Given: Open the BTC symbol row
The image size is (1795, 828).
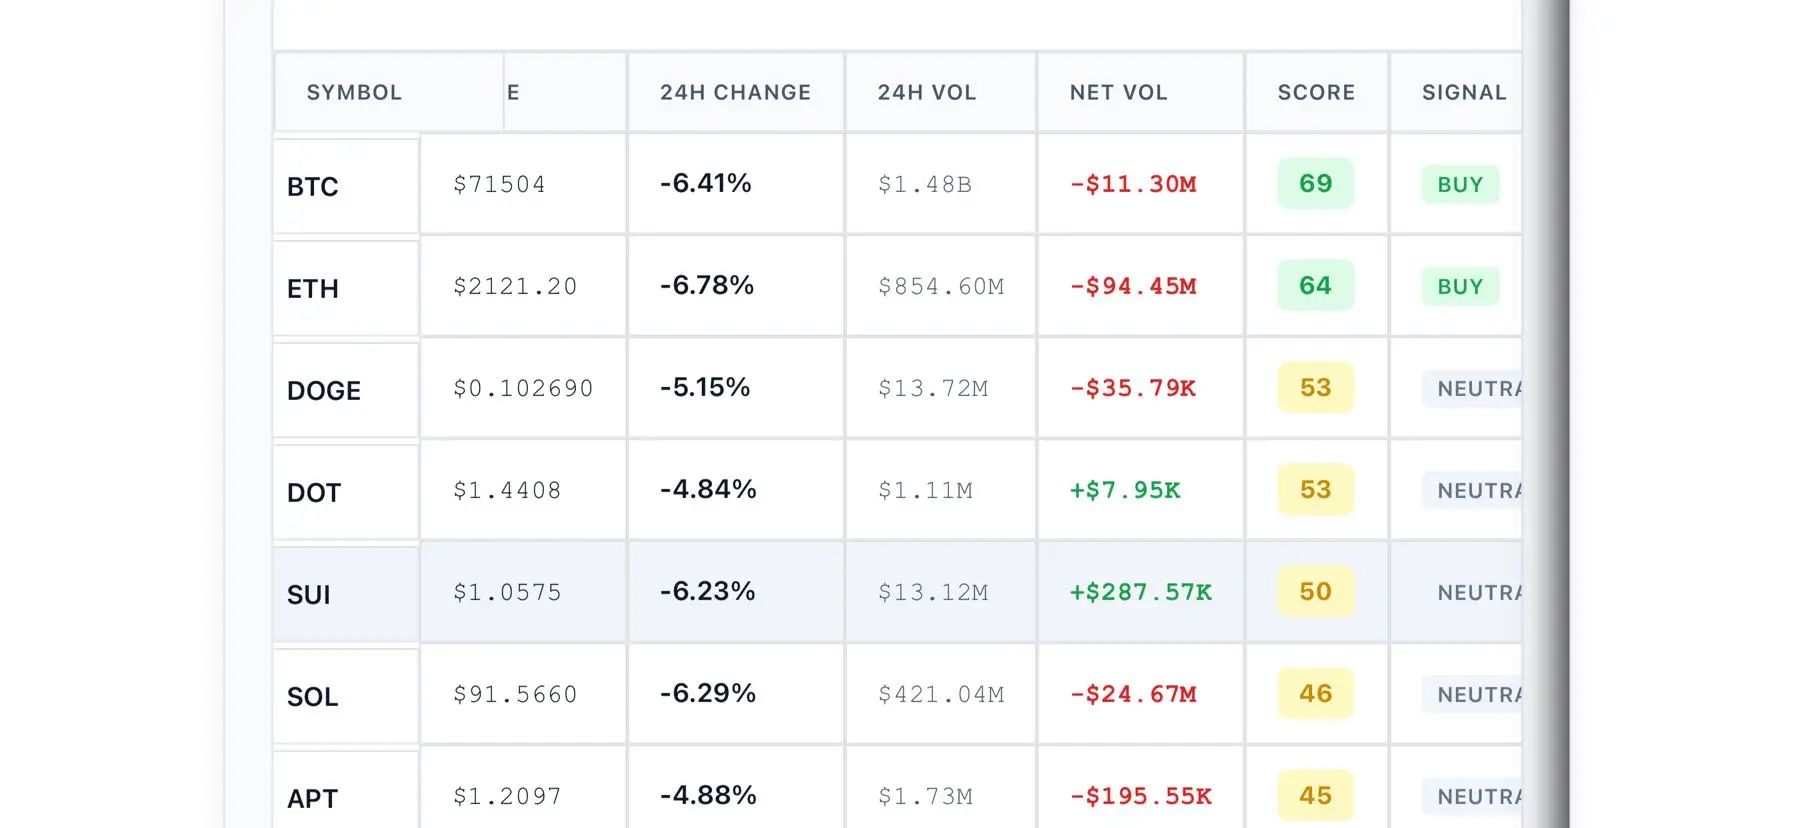Looking at the screenshot, I should (x=313, y=187).
